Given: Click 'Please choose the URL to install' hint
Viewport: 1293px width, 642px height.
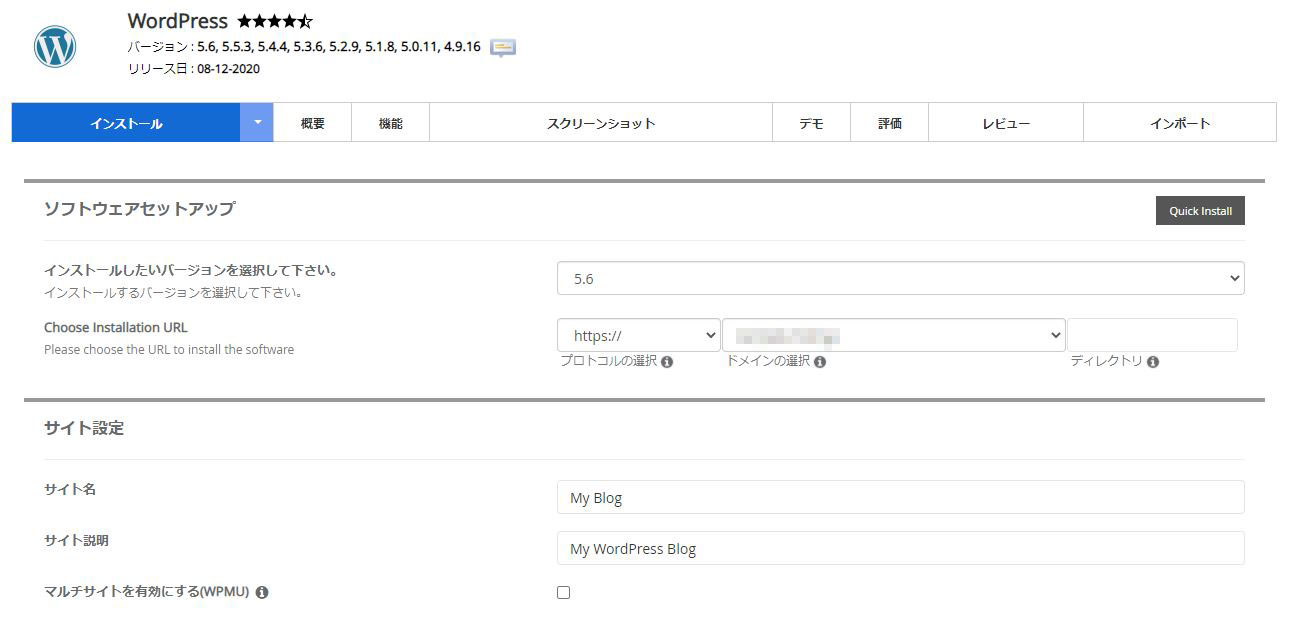Looking at the screenshot, I should tap(169, 350).
